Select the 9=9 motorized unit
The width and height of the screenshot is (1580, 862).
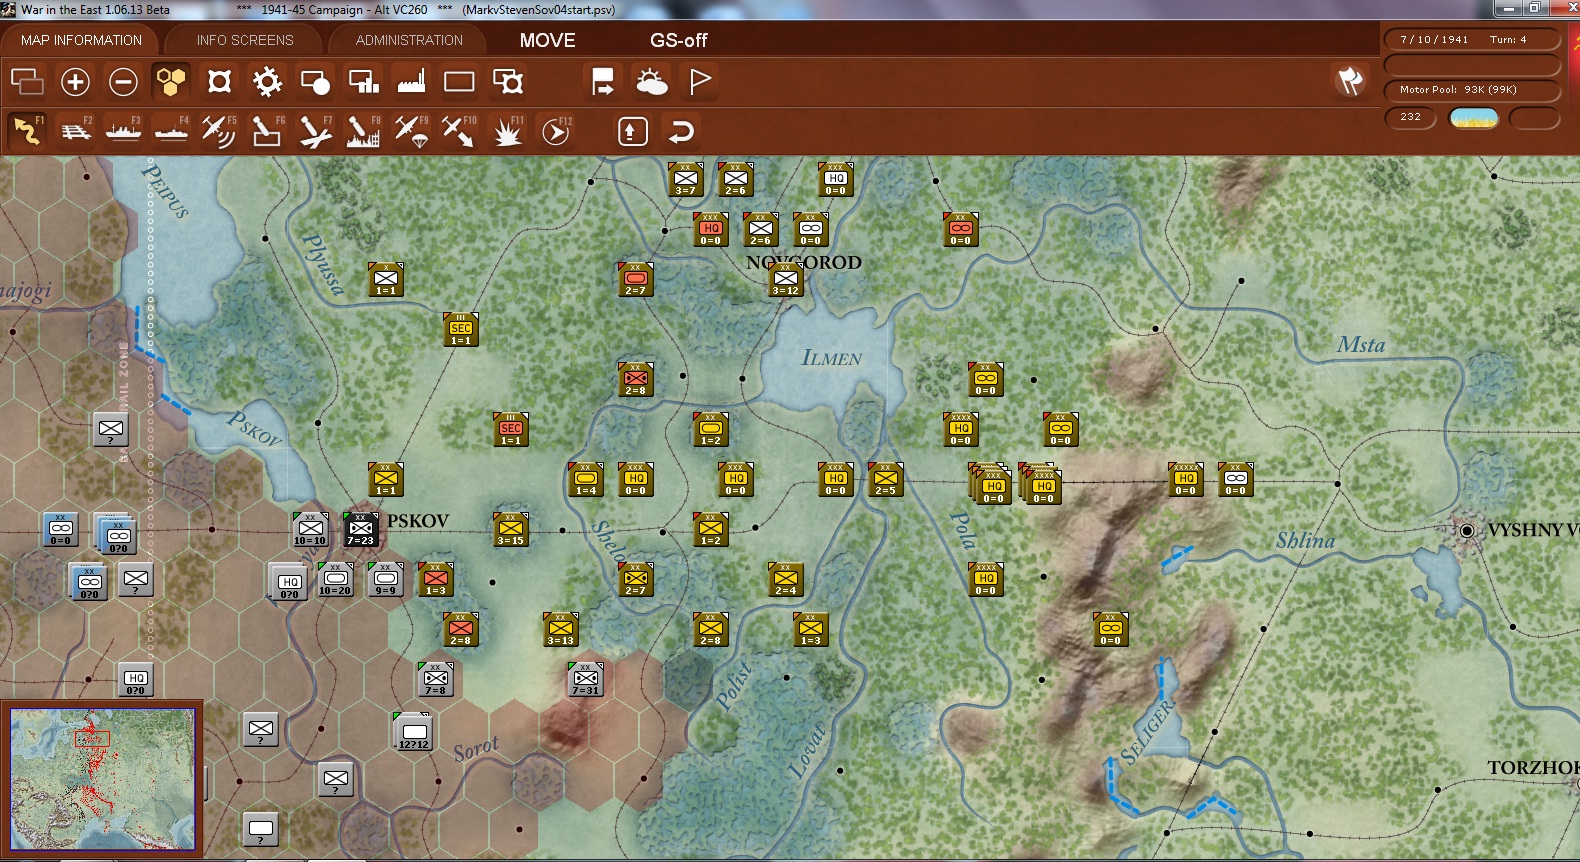[x=385, y=580]
